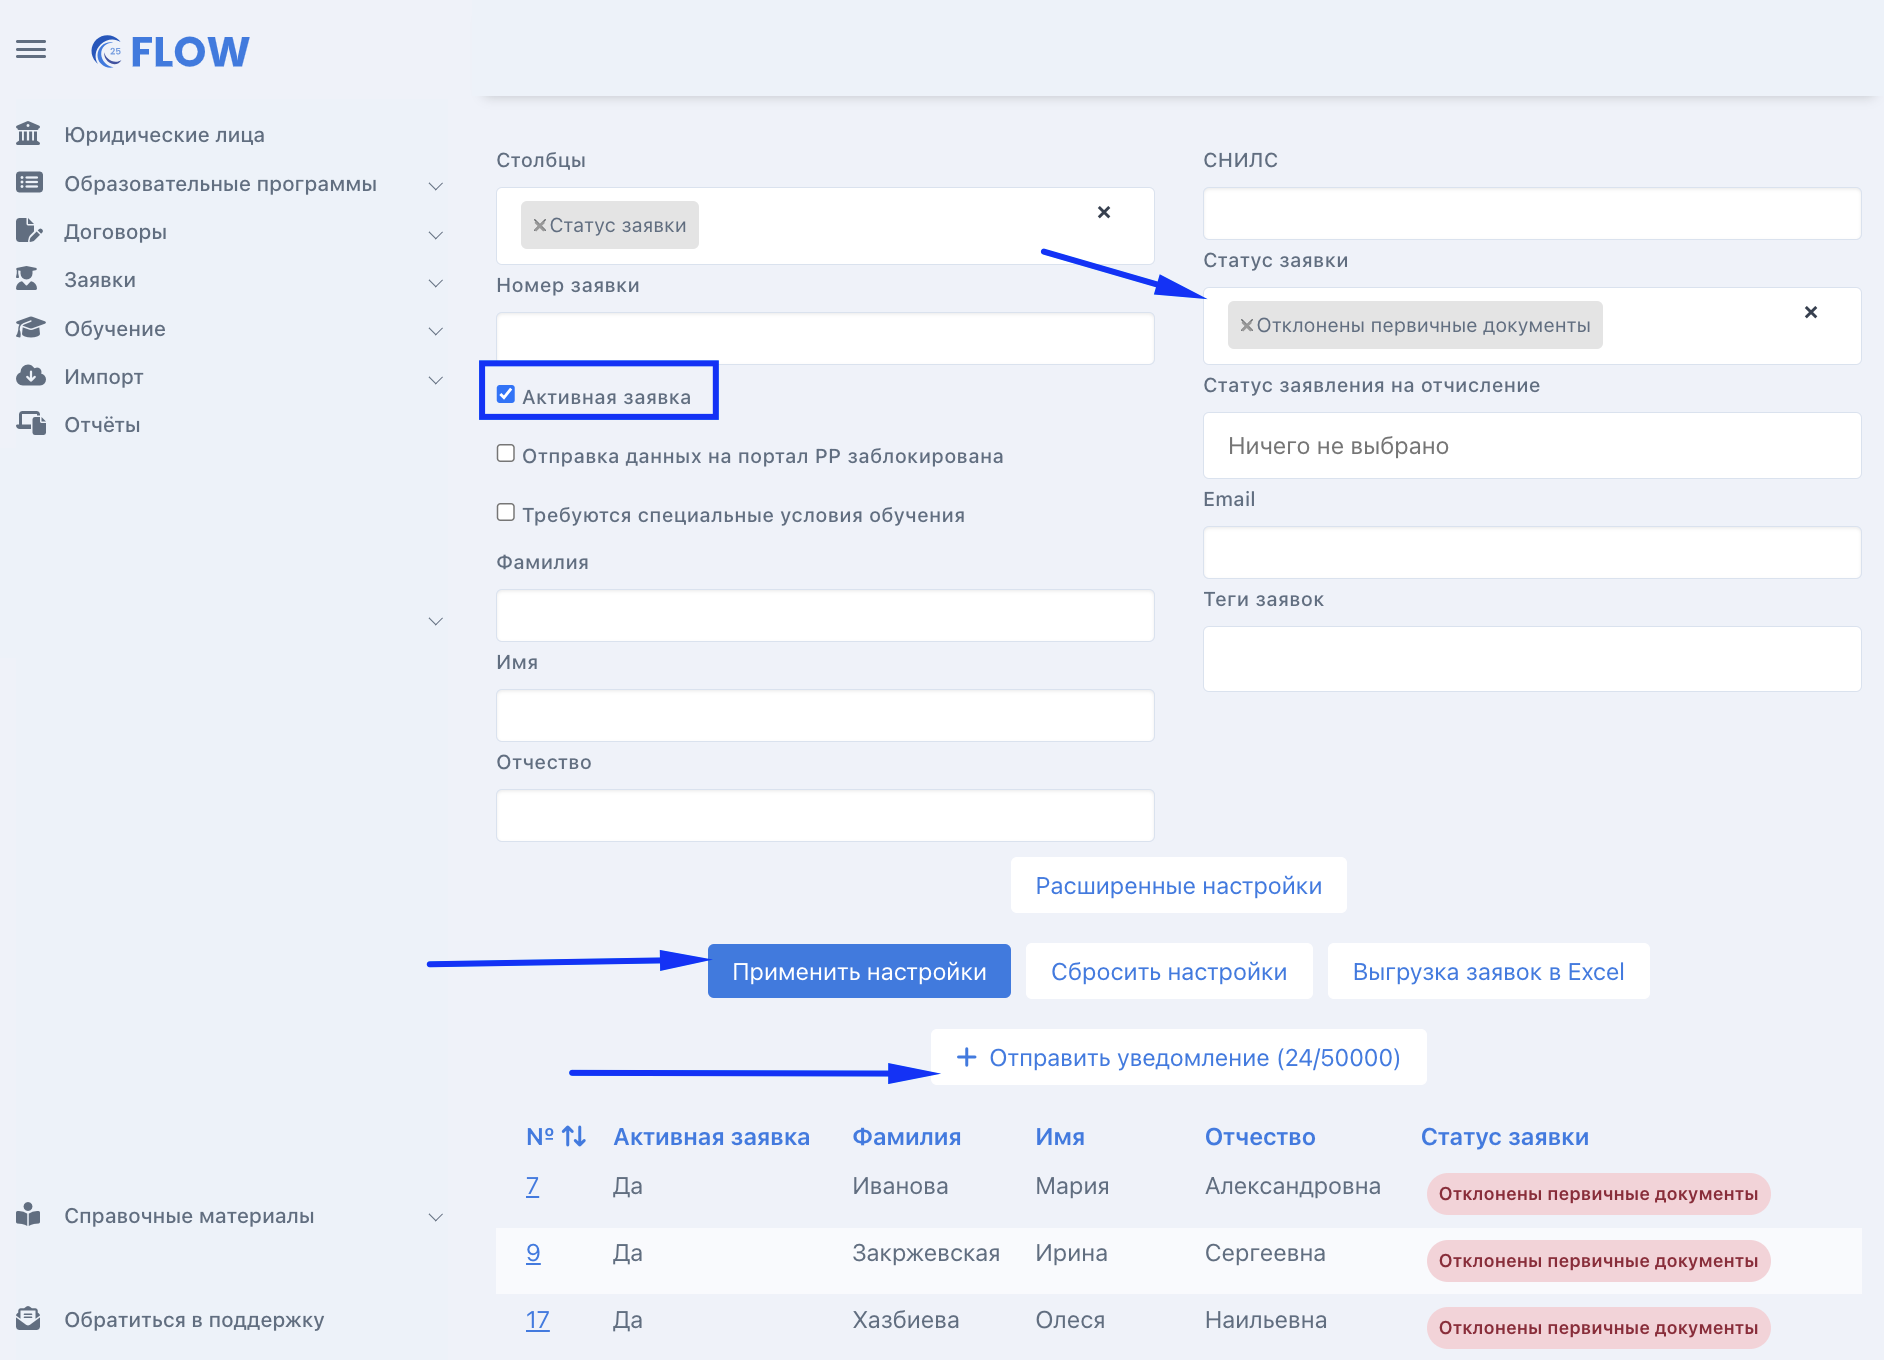This screenshot has height=1360, width=1884.
Task: Focus the Теги заявок field
Action: point(1532,658)
